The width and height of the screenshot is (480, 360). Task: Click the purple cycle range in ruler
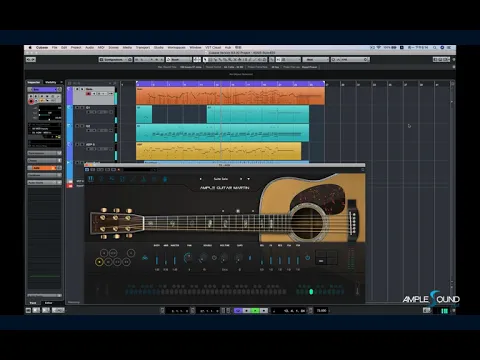[x=230, y=84]
